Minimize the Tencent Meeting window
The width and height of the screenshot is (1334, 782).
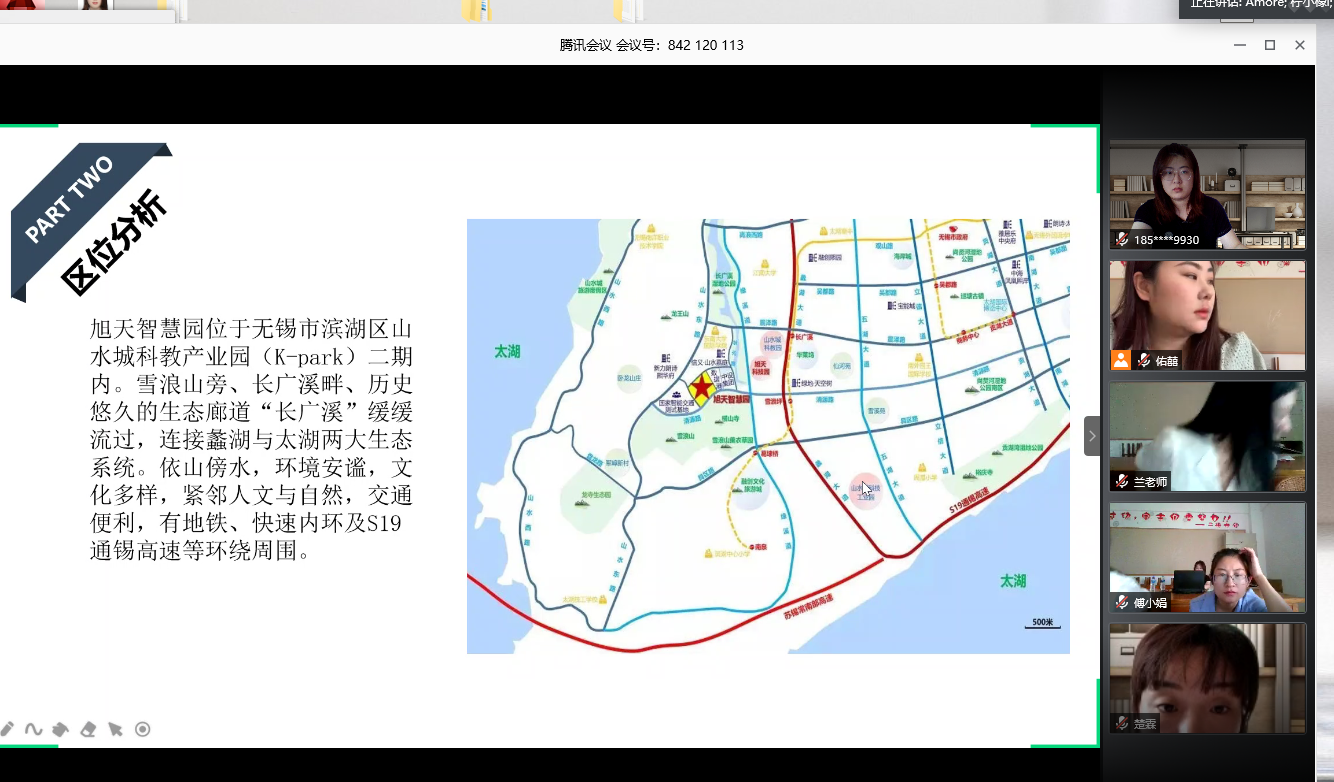[x=1240, y=45]
